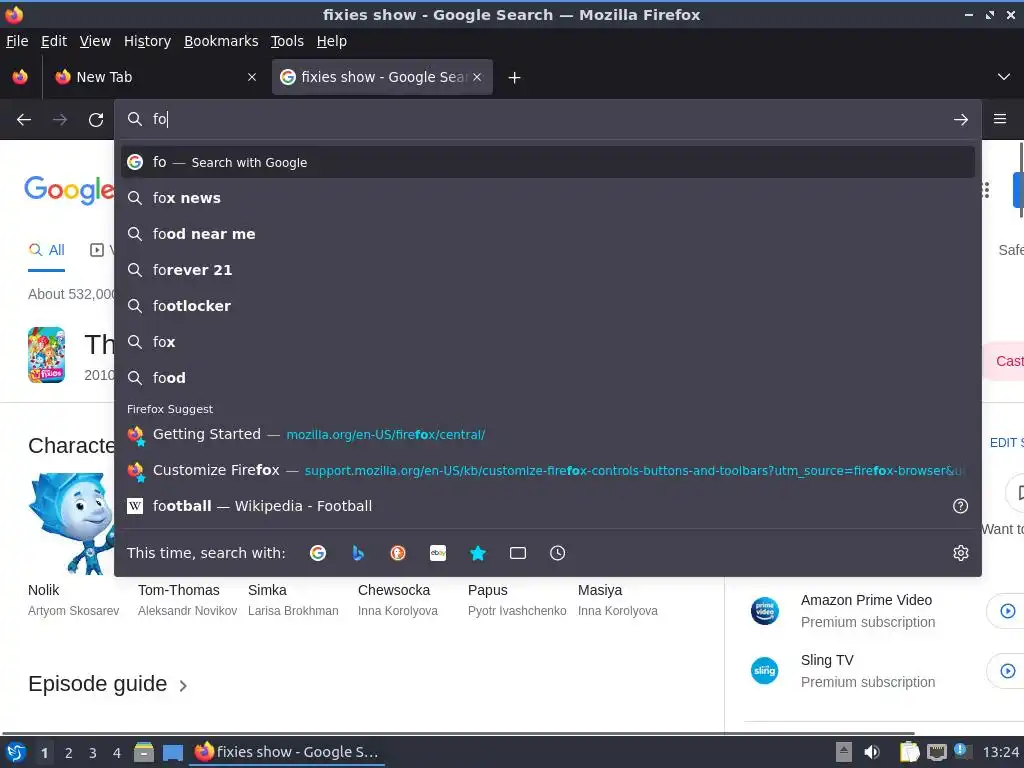
Task: Click the Firefox View pinned icon
Action: pyautogui.click(x=20, y=77)
